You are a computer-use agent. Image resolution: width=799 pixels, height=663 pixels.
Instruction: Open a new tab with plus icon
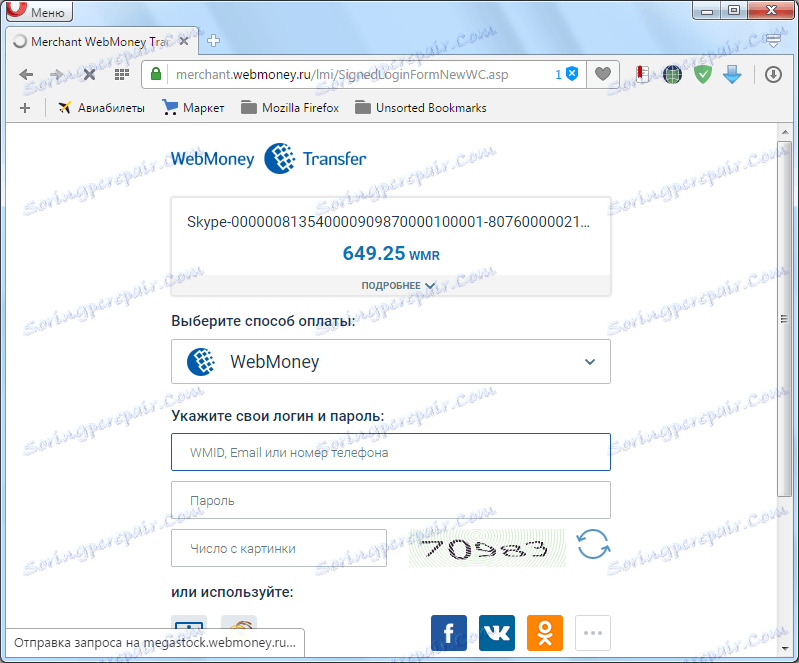(x=213, y=41)
